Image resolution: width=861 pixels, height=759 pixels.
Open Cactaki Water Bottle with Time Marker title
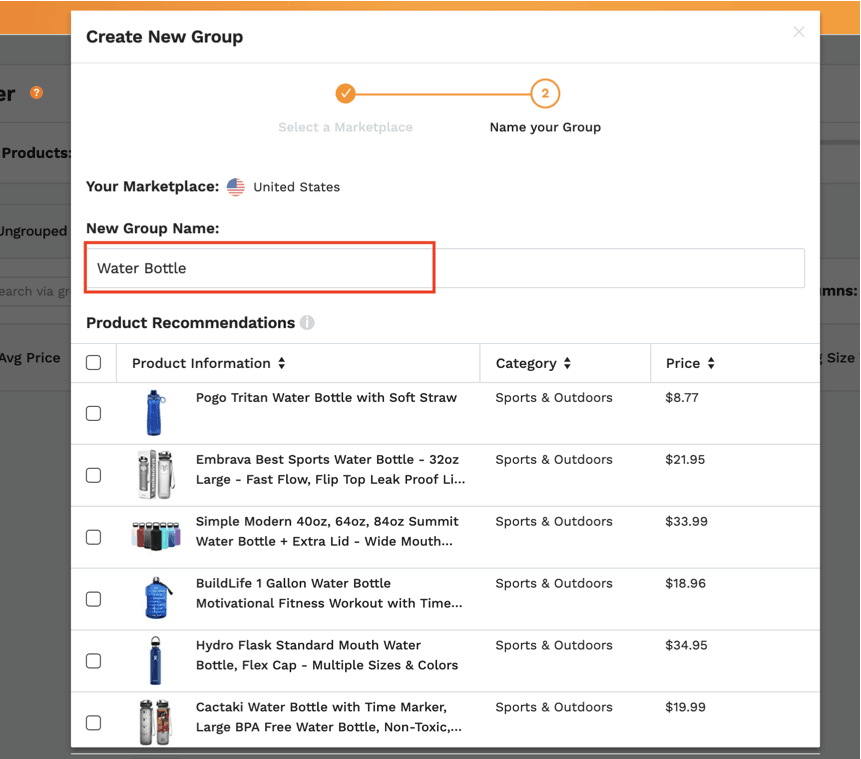[x=329, y=717]
